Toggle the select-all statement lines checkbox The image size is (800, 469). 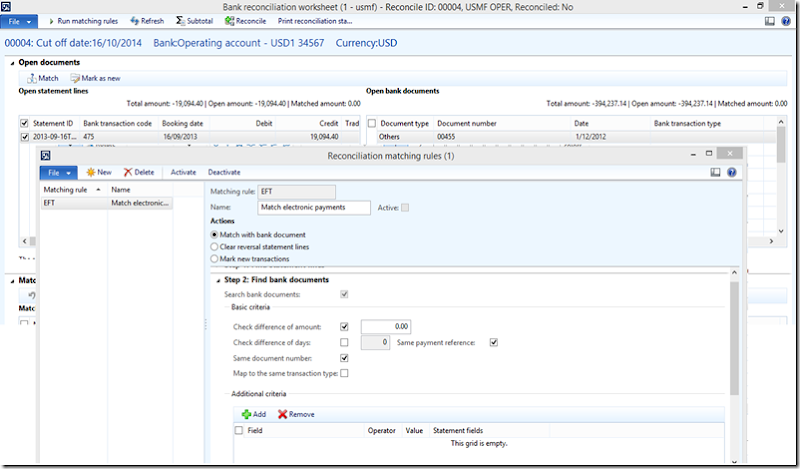click(24, 123)
